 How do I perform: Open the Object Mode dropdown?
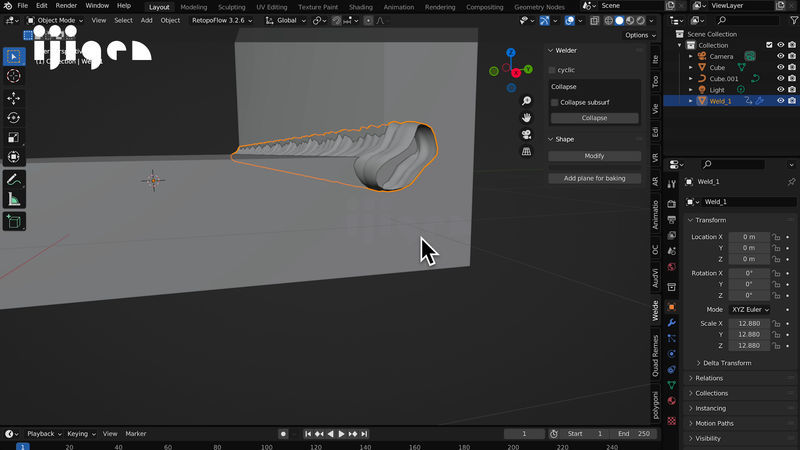tap(55, 20)
